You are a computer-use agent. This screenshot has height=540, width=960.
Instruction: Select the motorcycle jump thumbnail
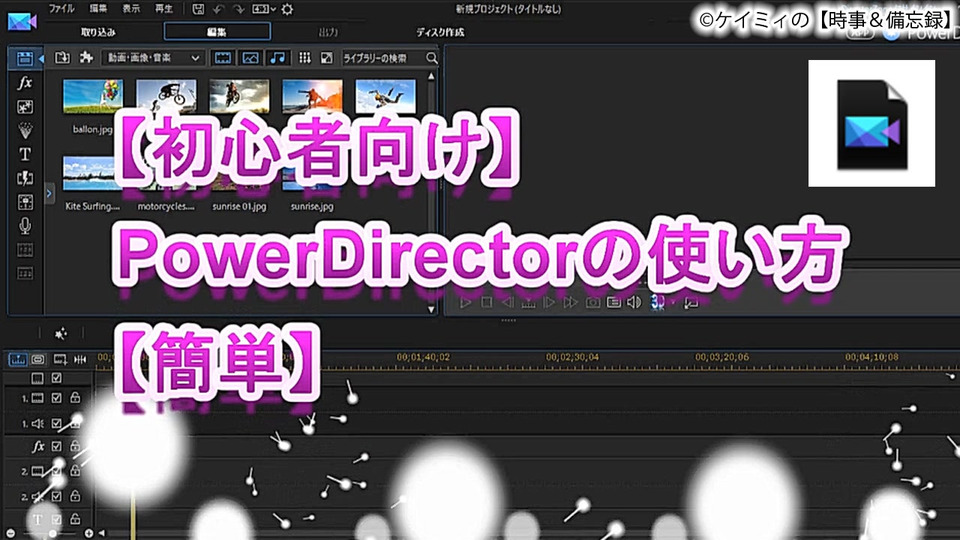[239, 96]
